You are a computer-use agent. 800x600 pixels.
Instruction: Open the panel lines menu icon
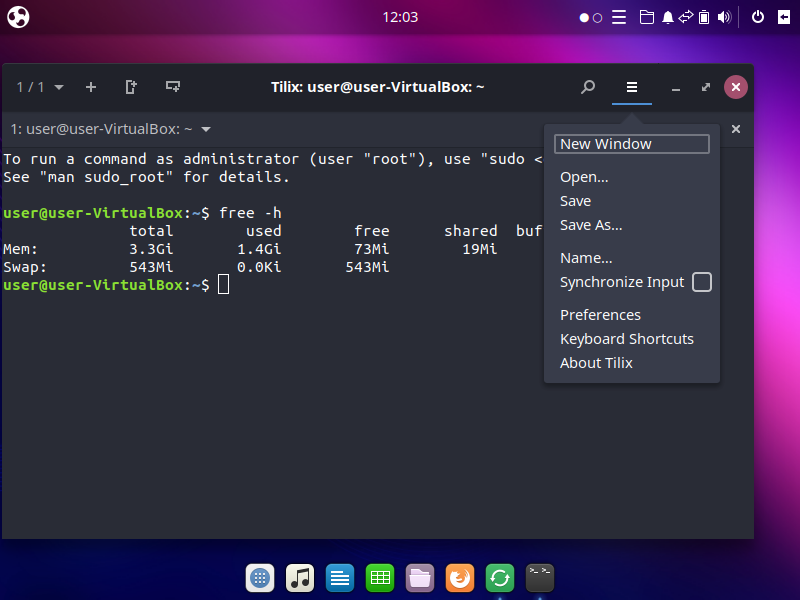click(x=619, y=17)
